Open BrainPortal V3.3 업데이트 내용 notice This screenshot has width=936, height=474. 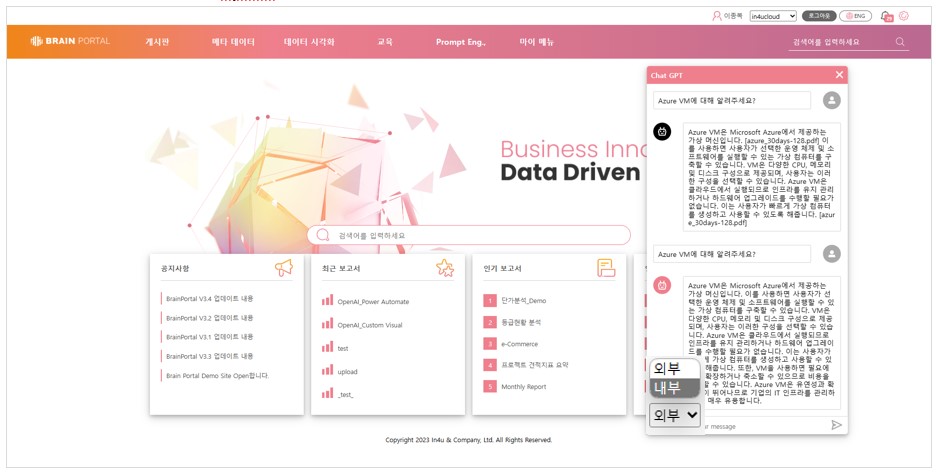[x=210, y=356]
